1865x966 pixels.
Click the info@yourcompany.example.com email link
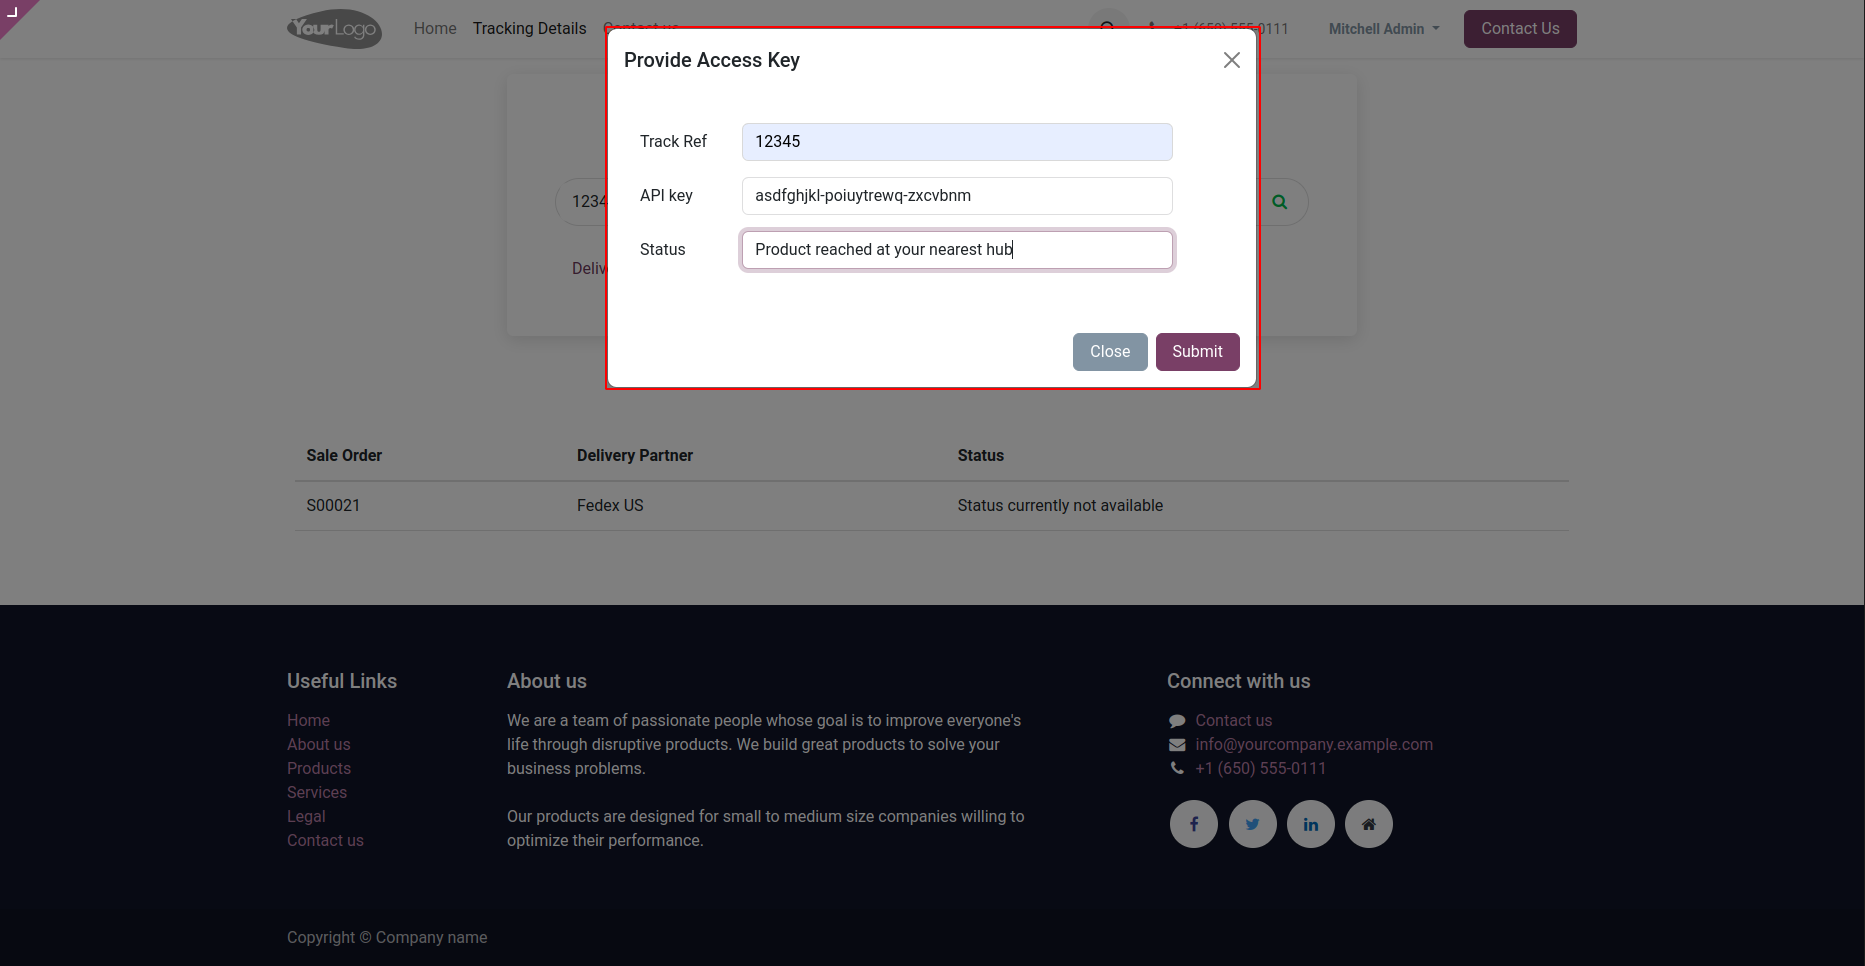pos(1313,744)
